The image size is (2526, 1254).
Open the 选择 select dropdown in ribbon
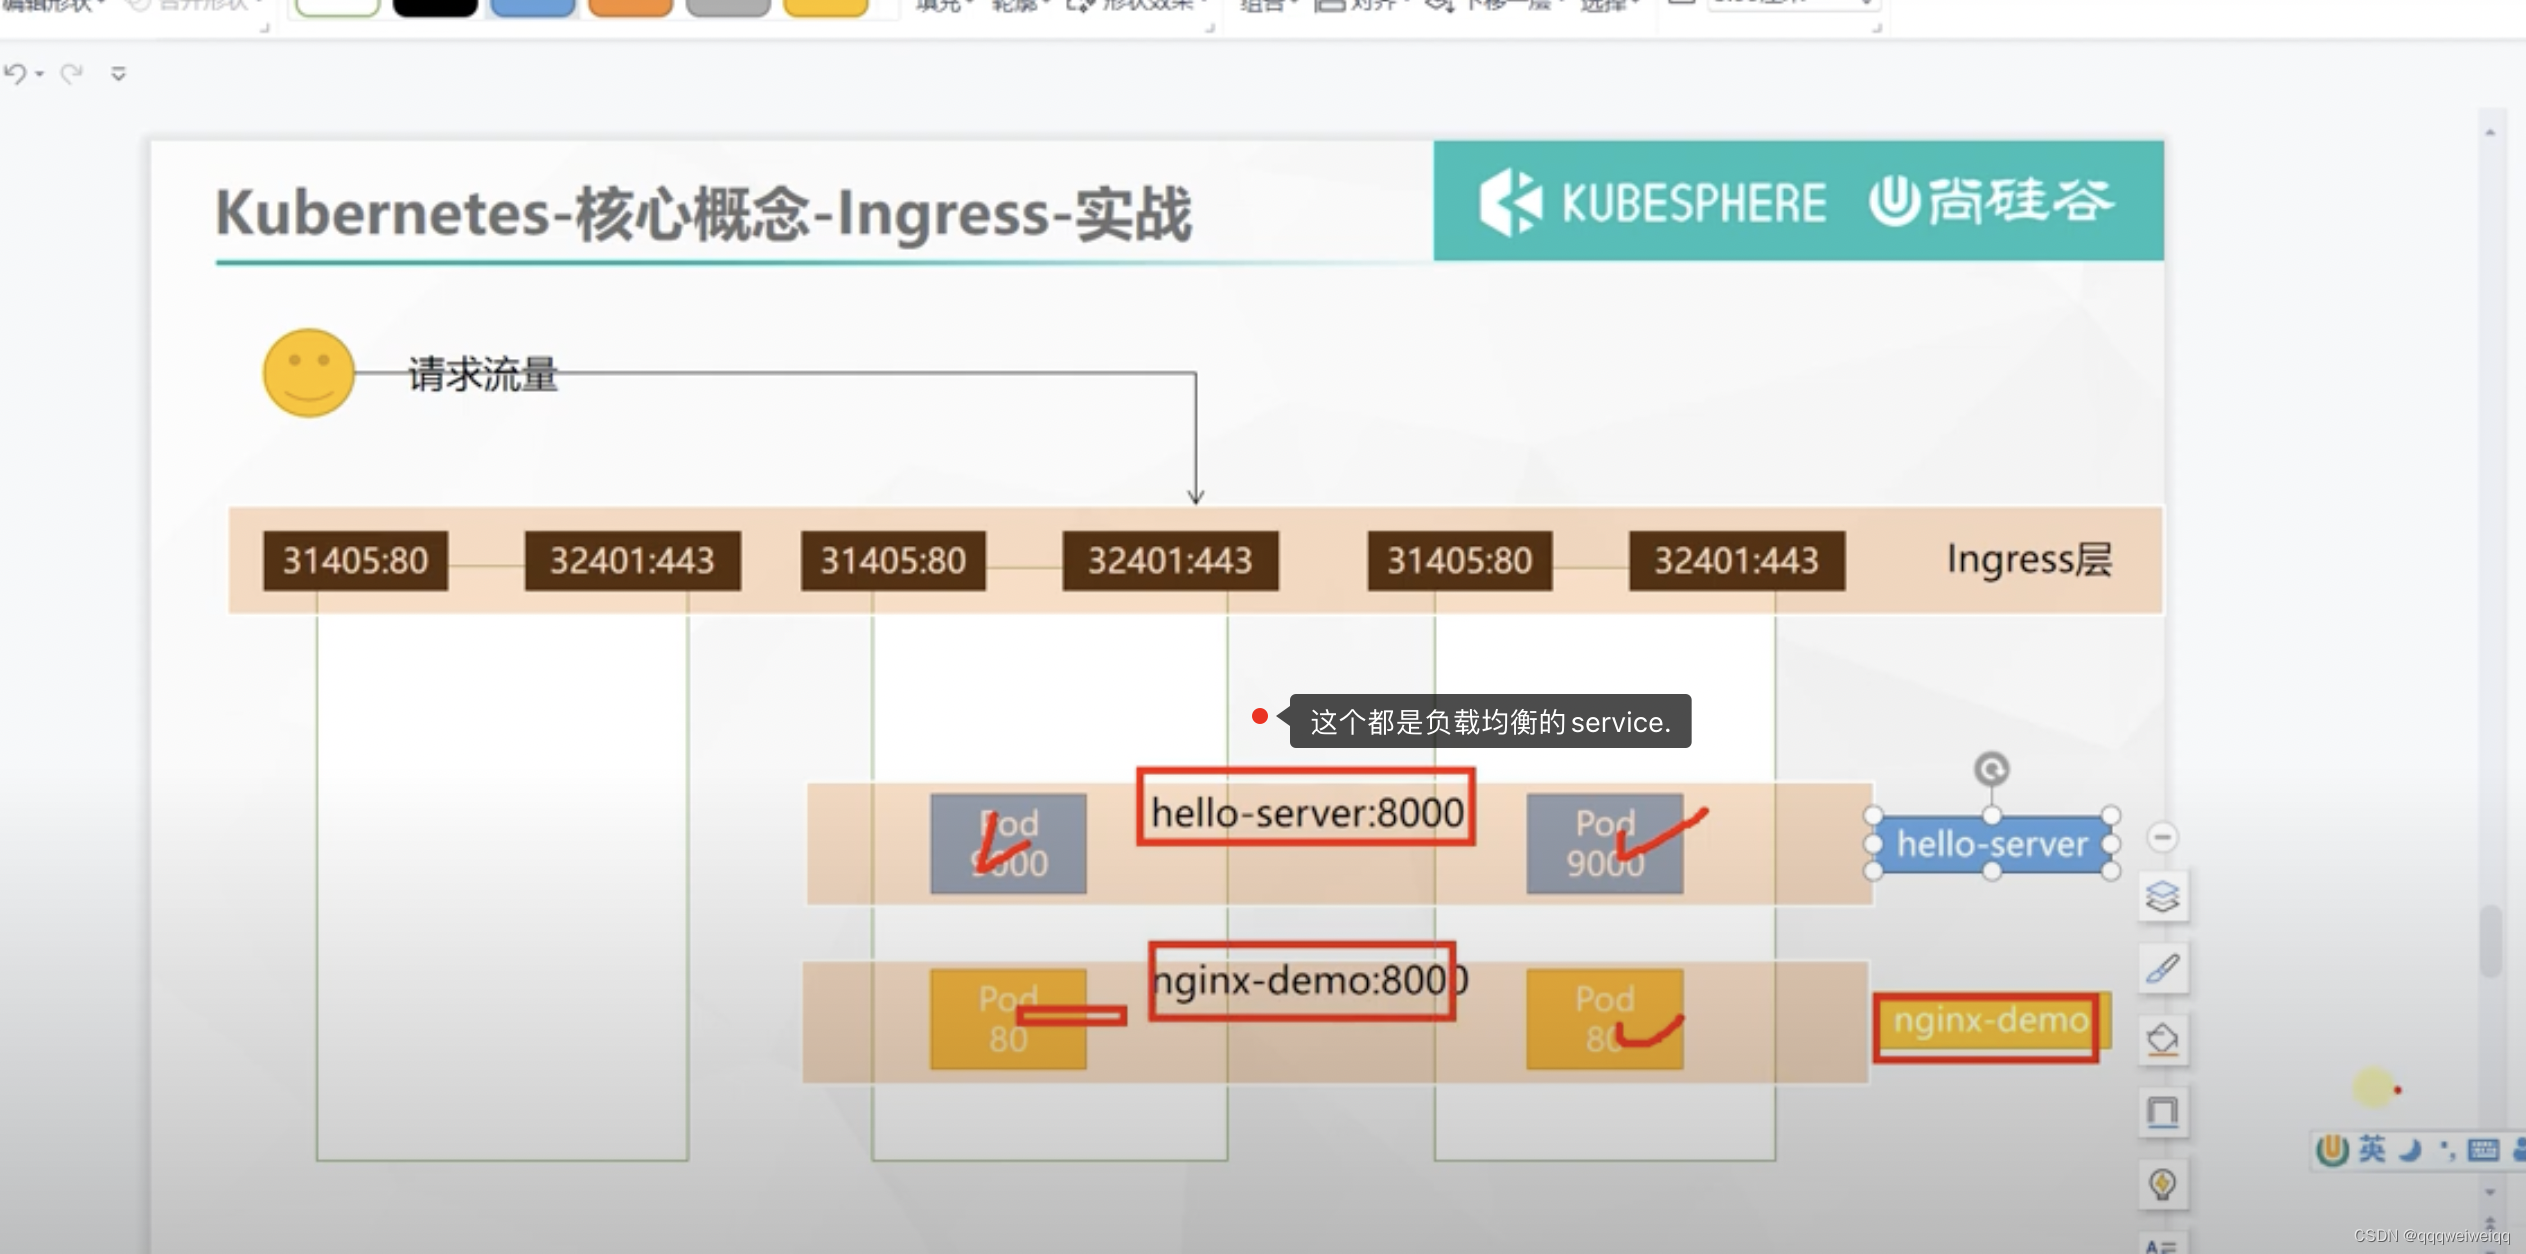coord(1609,6)
